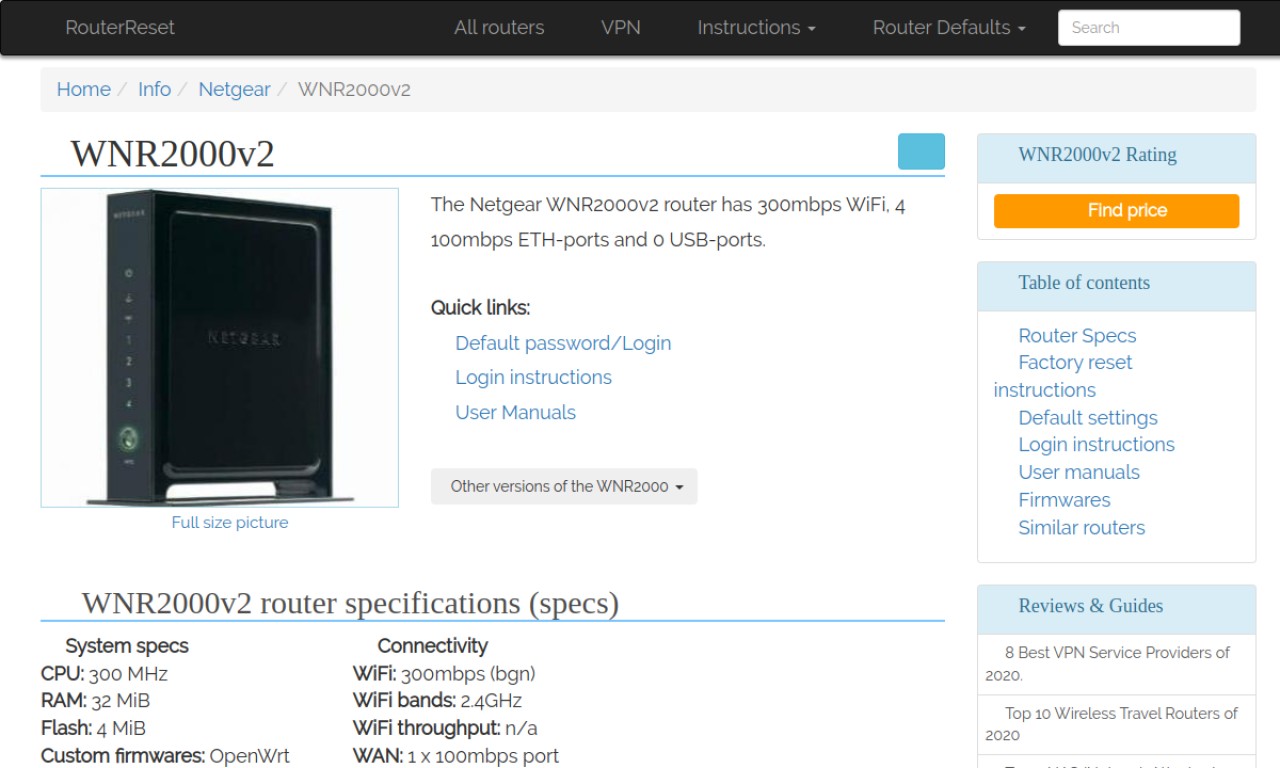Select the Custom firmwares: OpenWrt line

point(165,755)
